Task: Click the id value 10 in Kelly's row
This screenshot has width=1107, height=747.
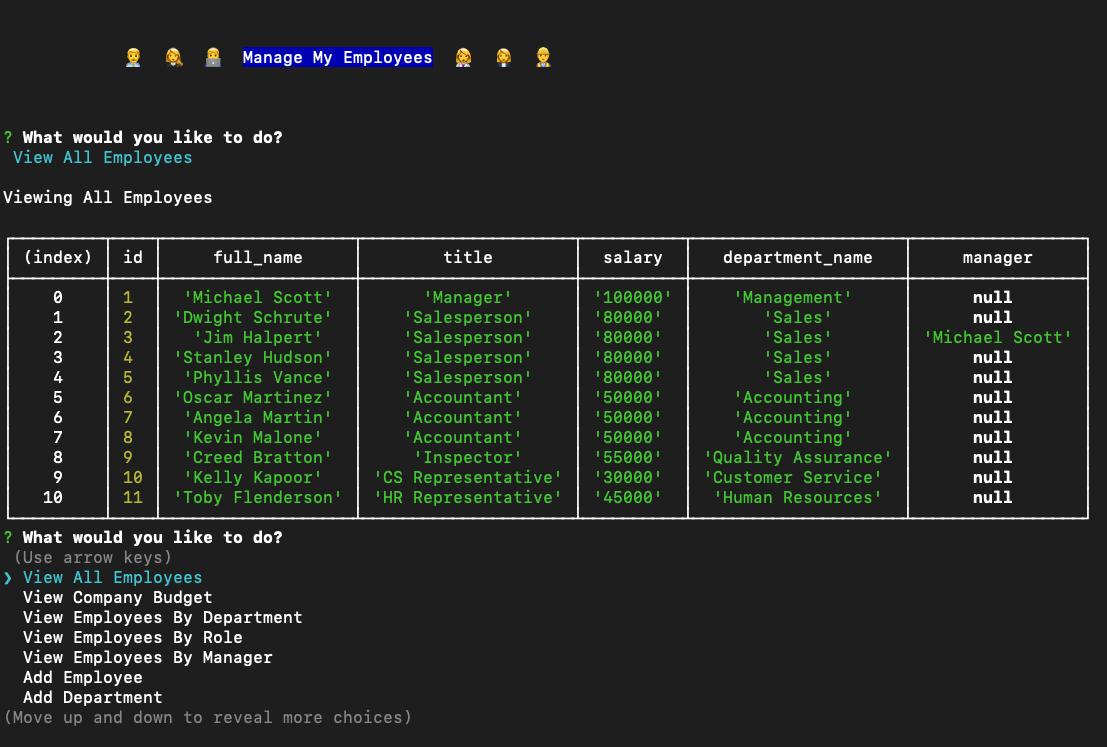Action: (133, 478)
